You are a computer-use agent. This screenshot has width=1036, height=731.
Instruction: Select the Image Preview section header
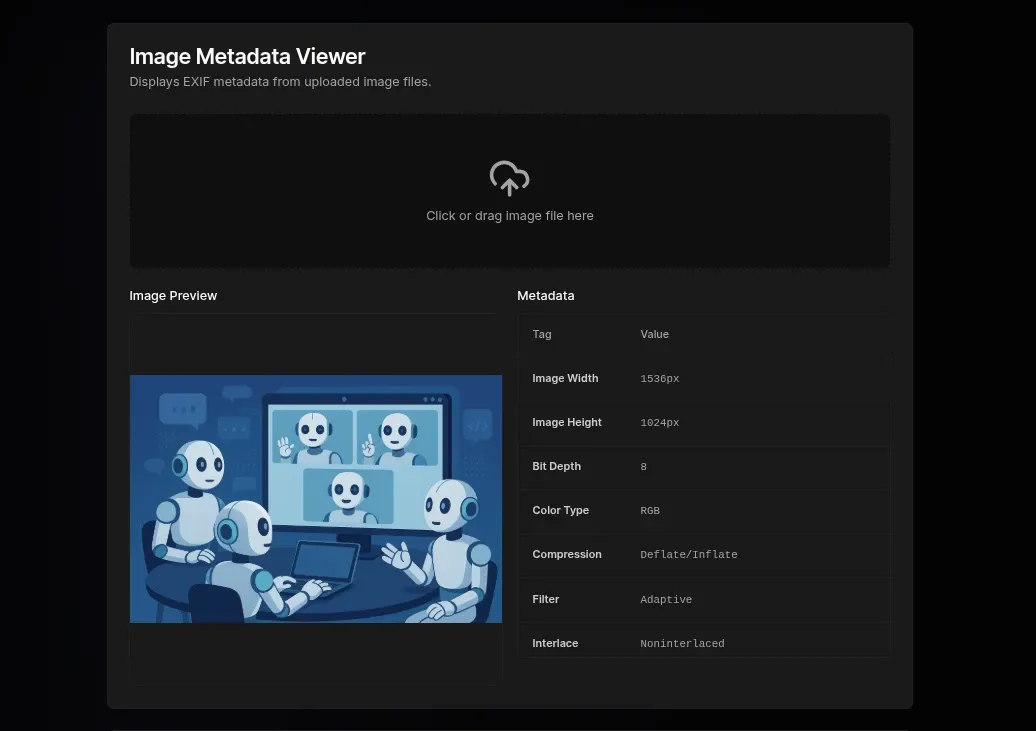173,295
